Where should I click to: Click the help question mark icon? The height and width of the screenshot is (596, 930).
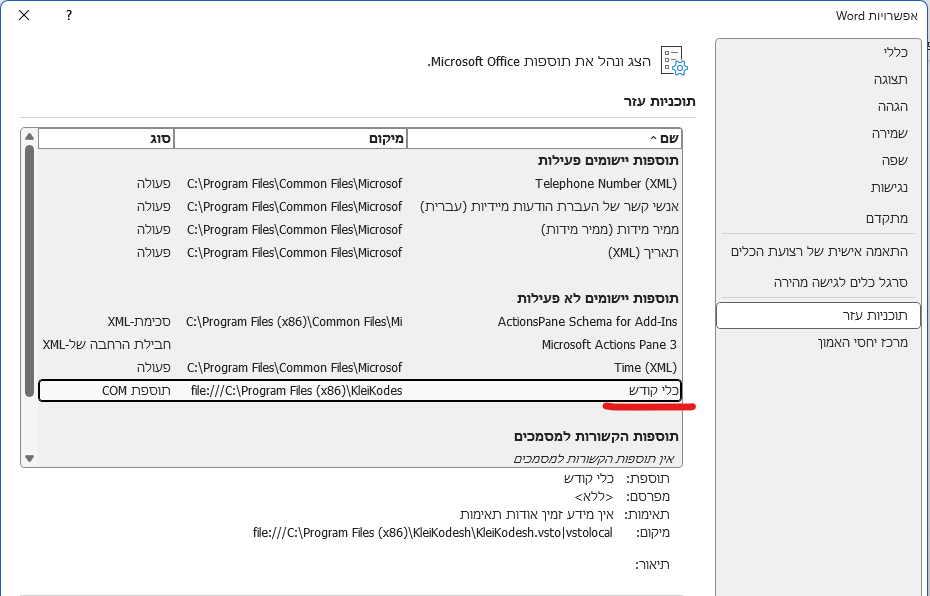click(x=67, y=16)
